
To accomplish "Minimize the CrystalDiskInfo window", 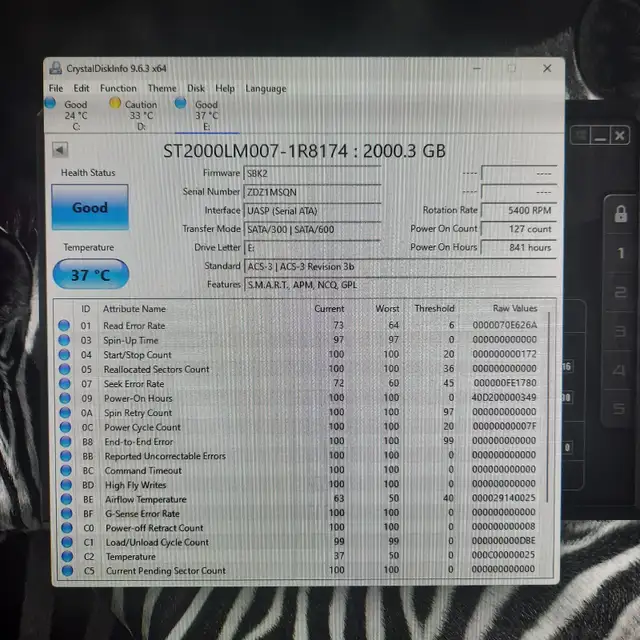I will [476, 68].
